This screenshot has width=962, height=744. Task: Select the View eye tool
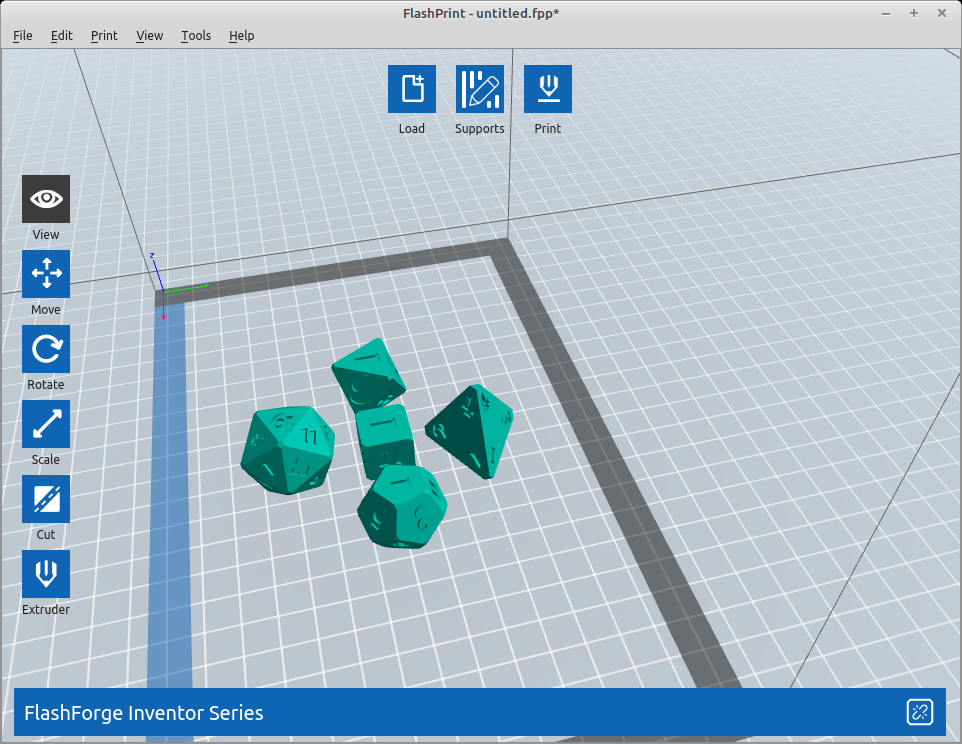pos(46,199)
